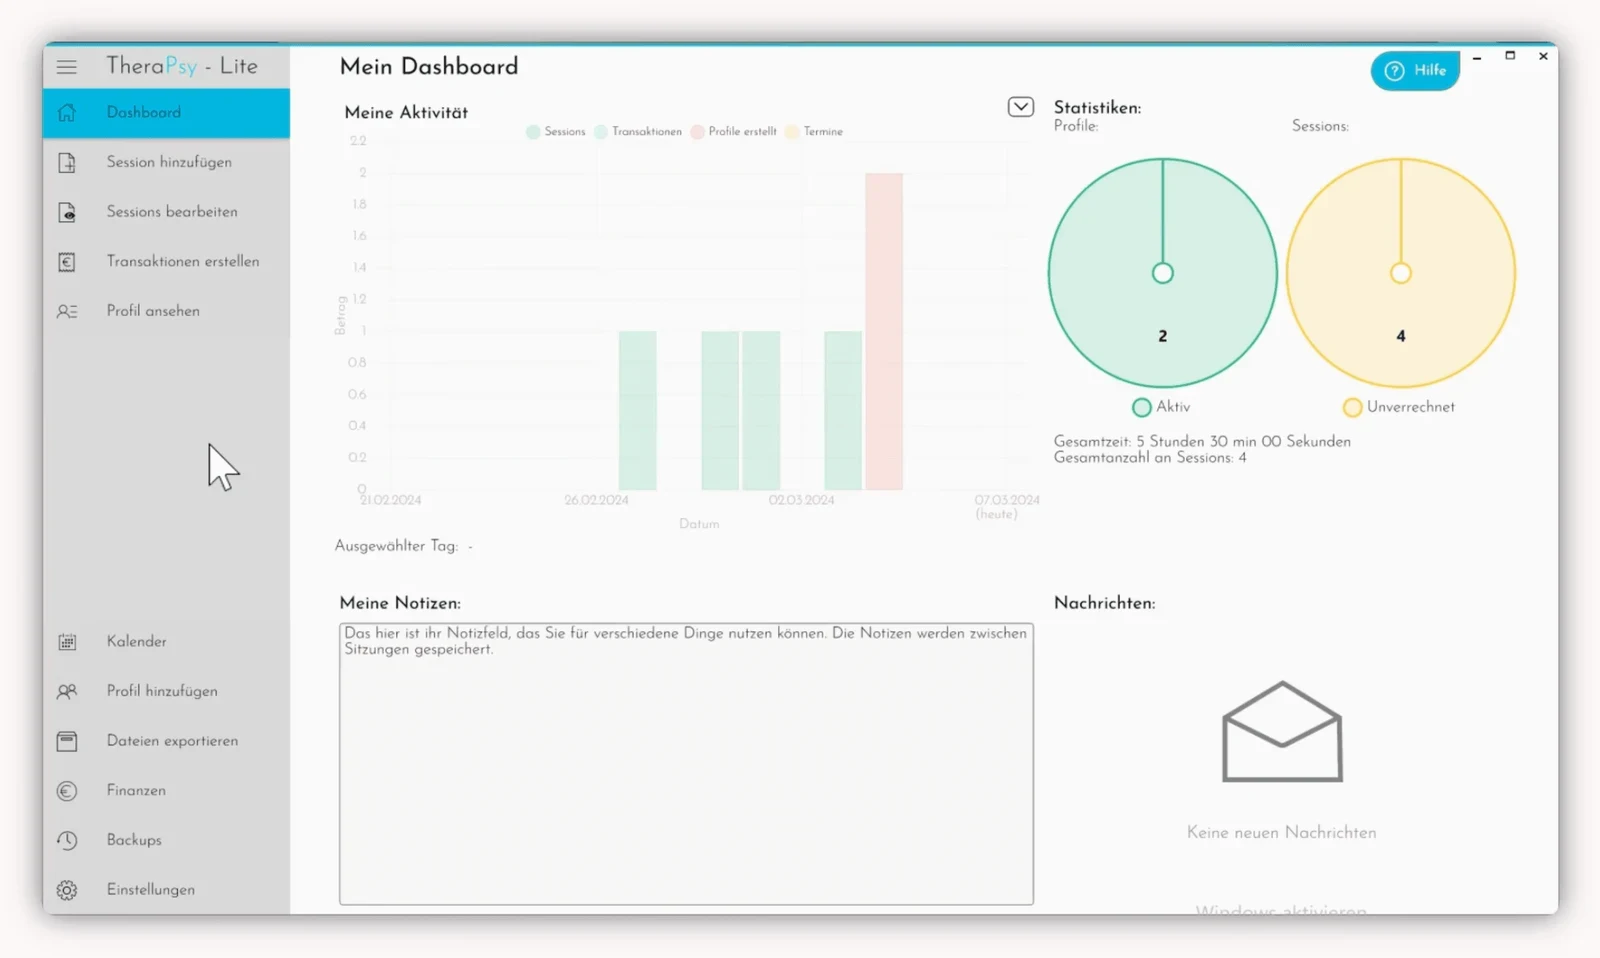Viewport: 1600px width, 958px height.
Task: Go to Sessions bearbeiten
Action: [166, 212]
